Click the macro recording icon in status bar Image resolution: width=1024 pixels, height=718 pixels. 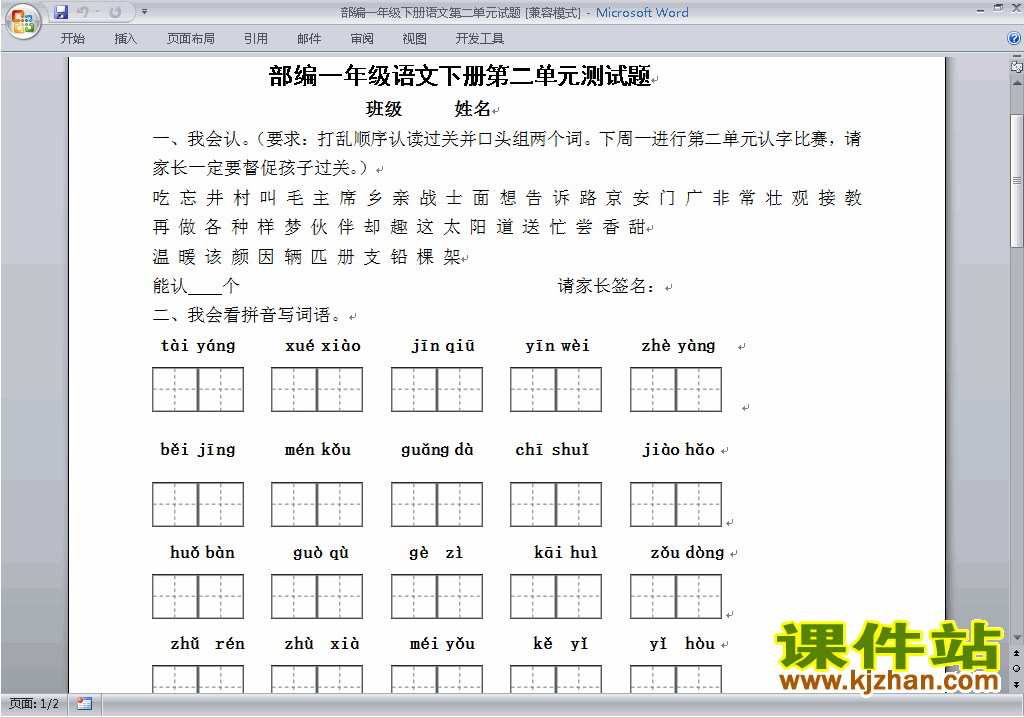point(84,704)
